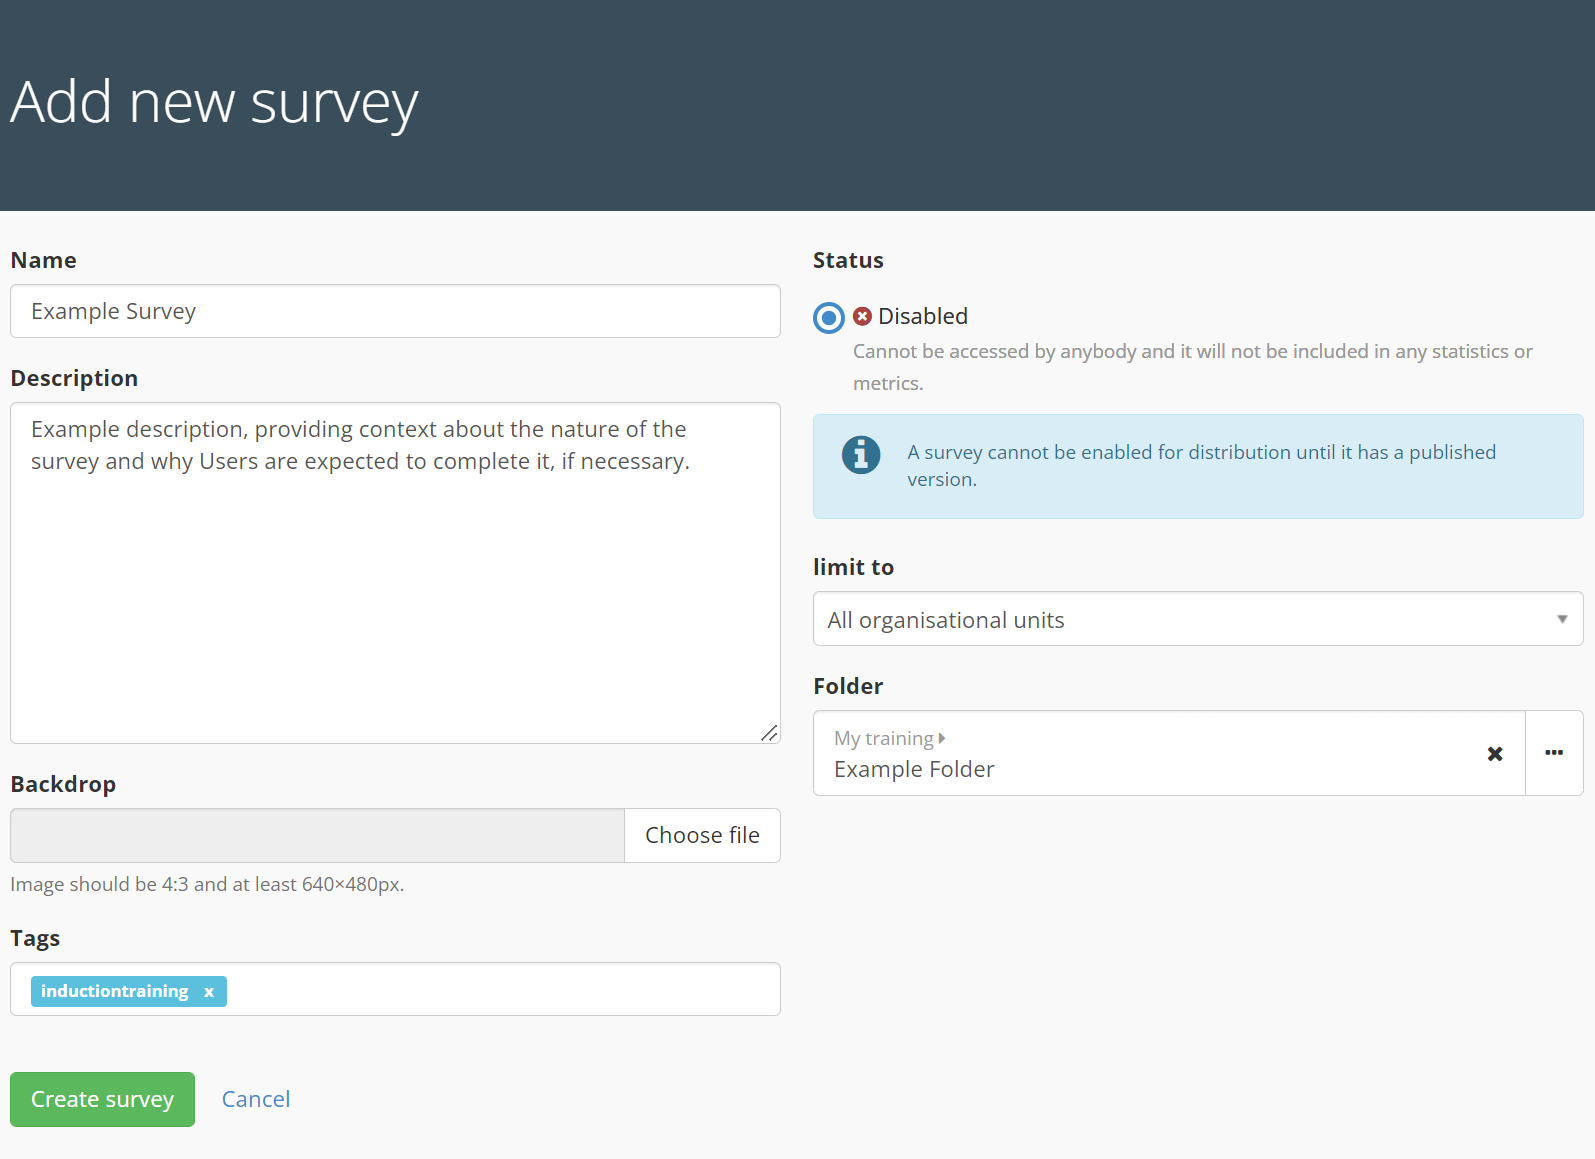Click the My training breadcrumb path

coord(883,738)
